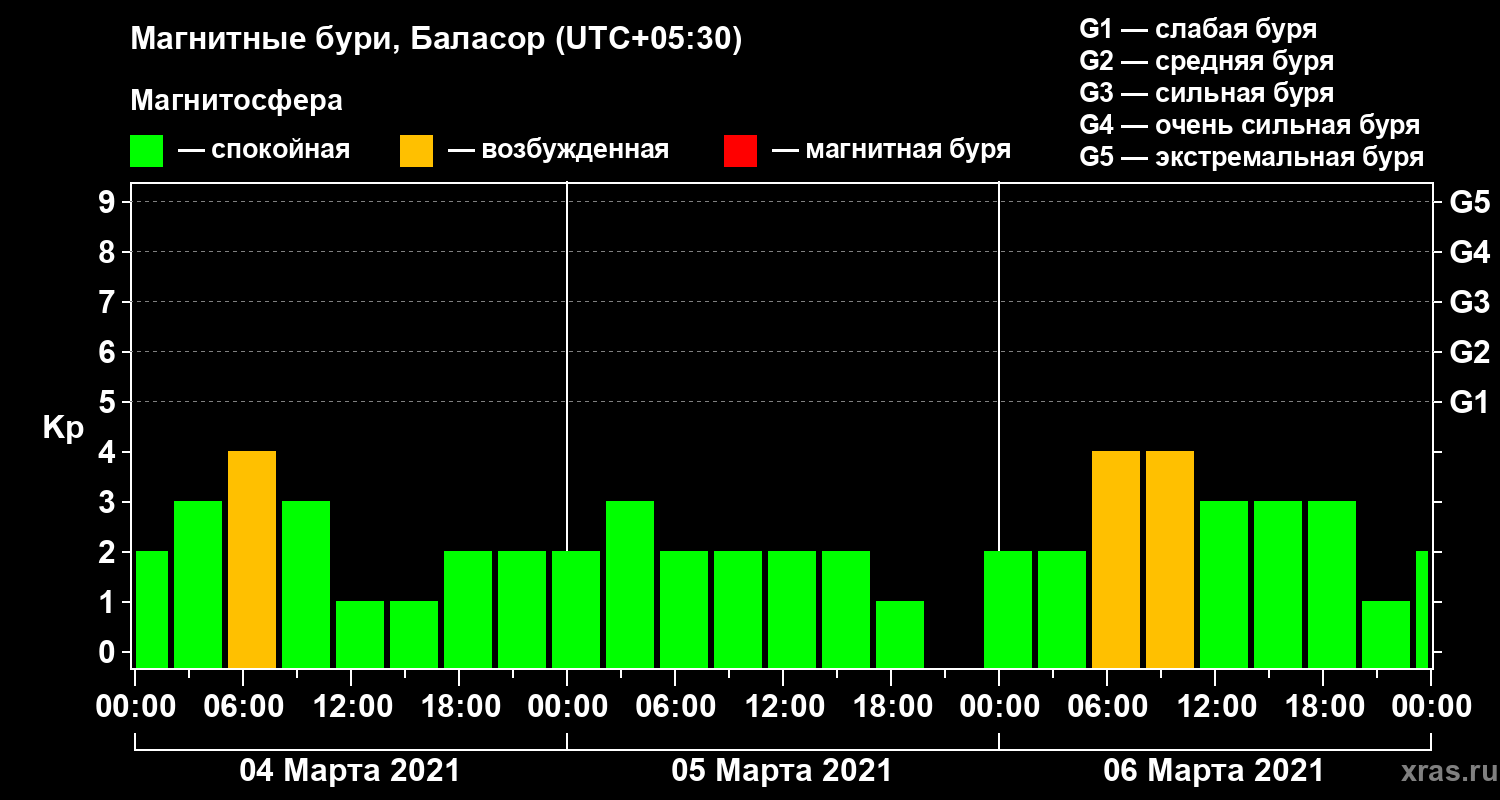The width and height of the screenshot is (1500, 800).
Task: Click the green 'спокойная' legend swatch
Action: click(x=147, y=151)
